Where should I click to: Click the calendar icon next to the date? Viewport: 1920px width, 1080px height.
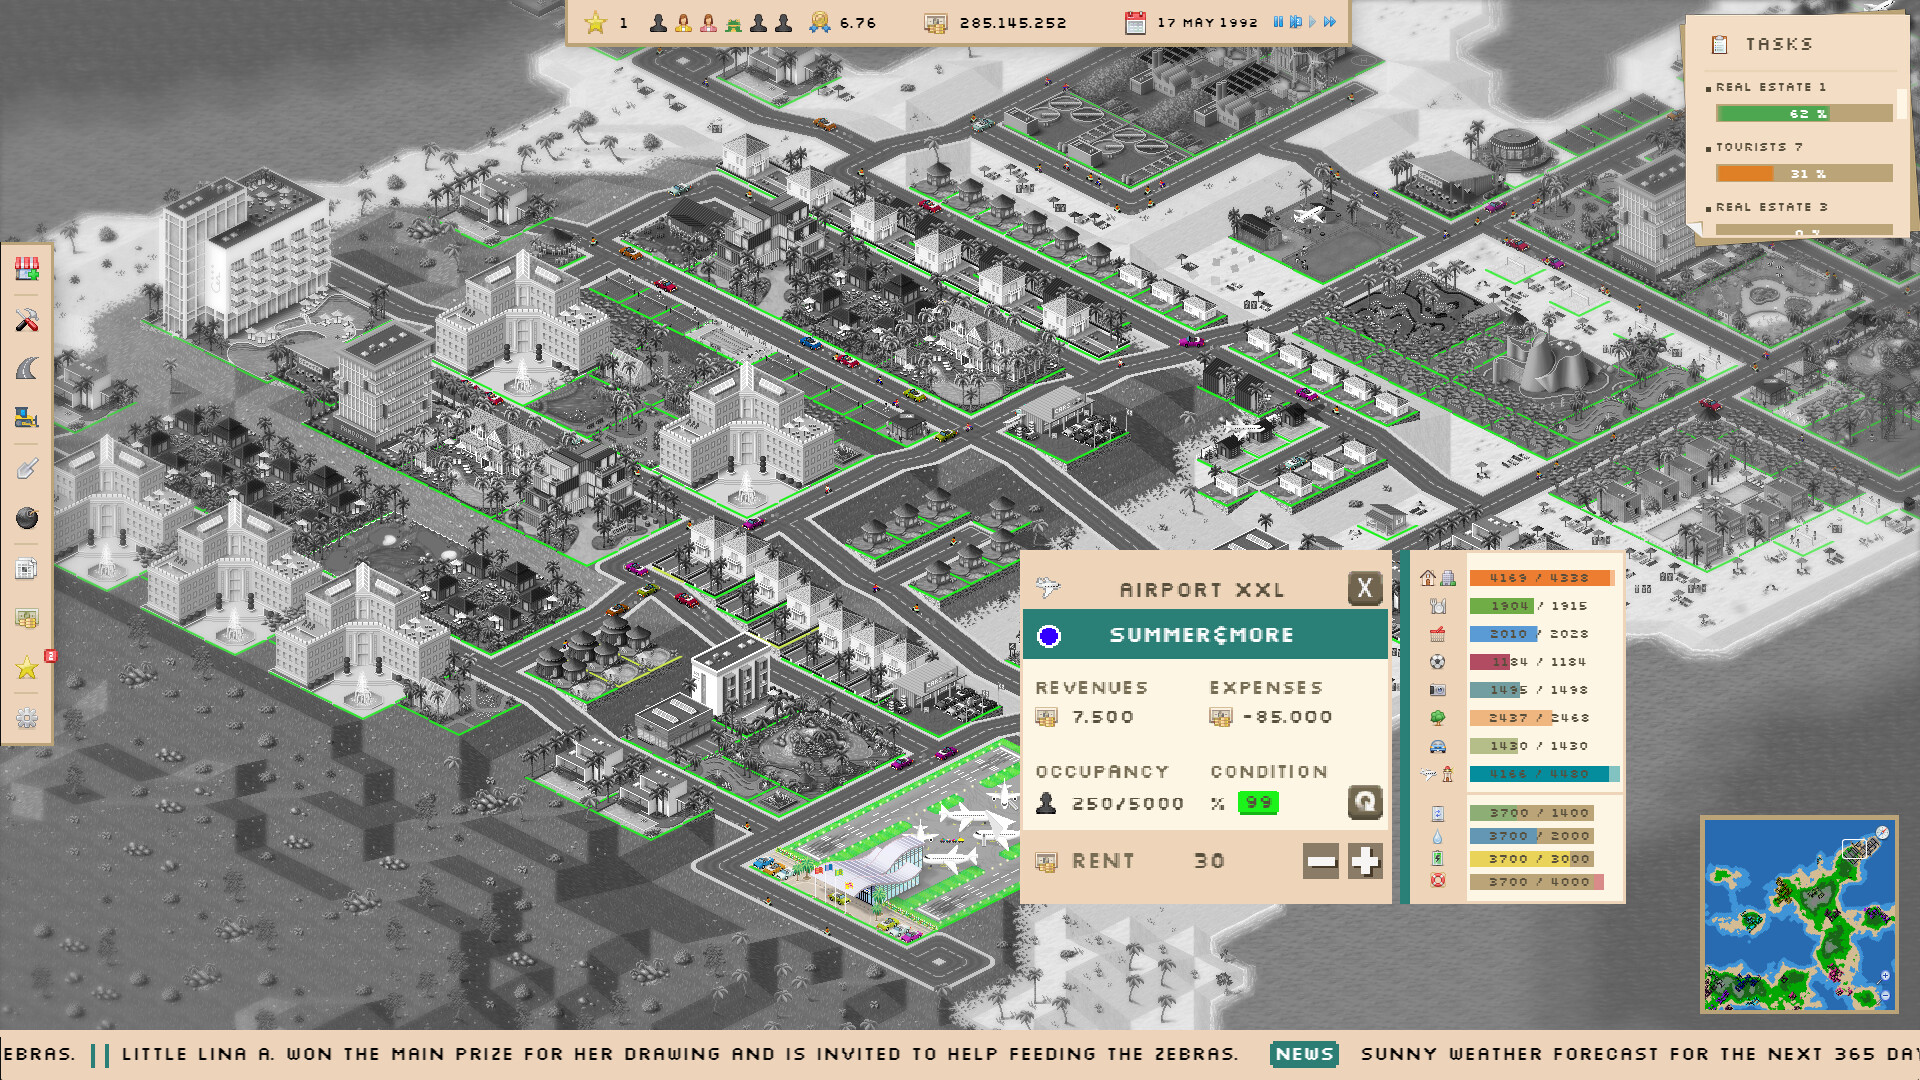(1135, 21)
